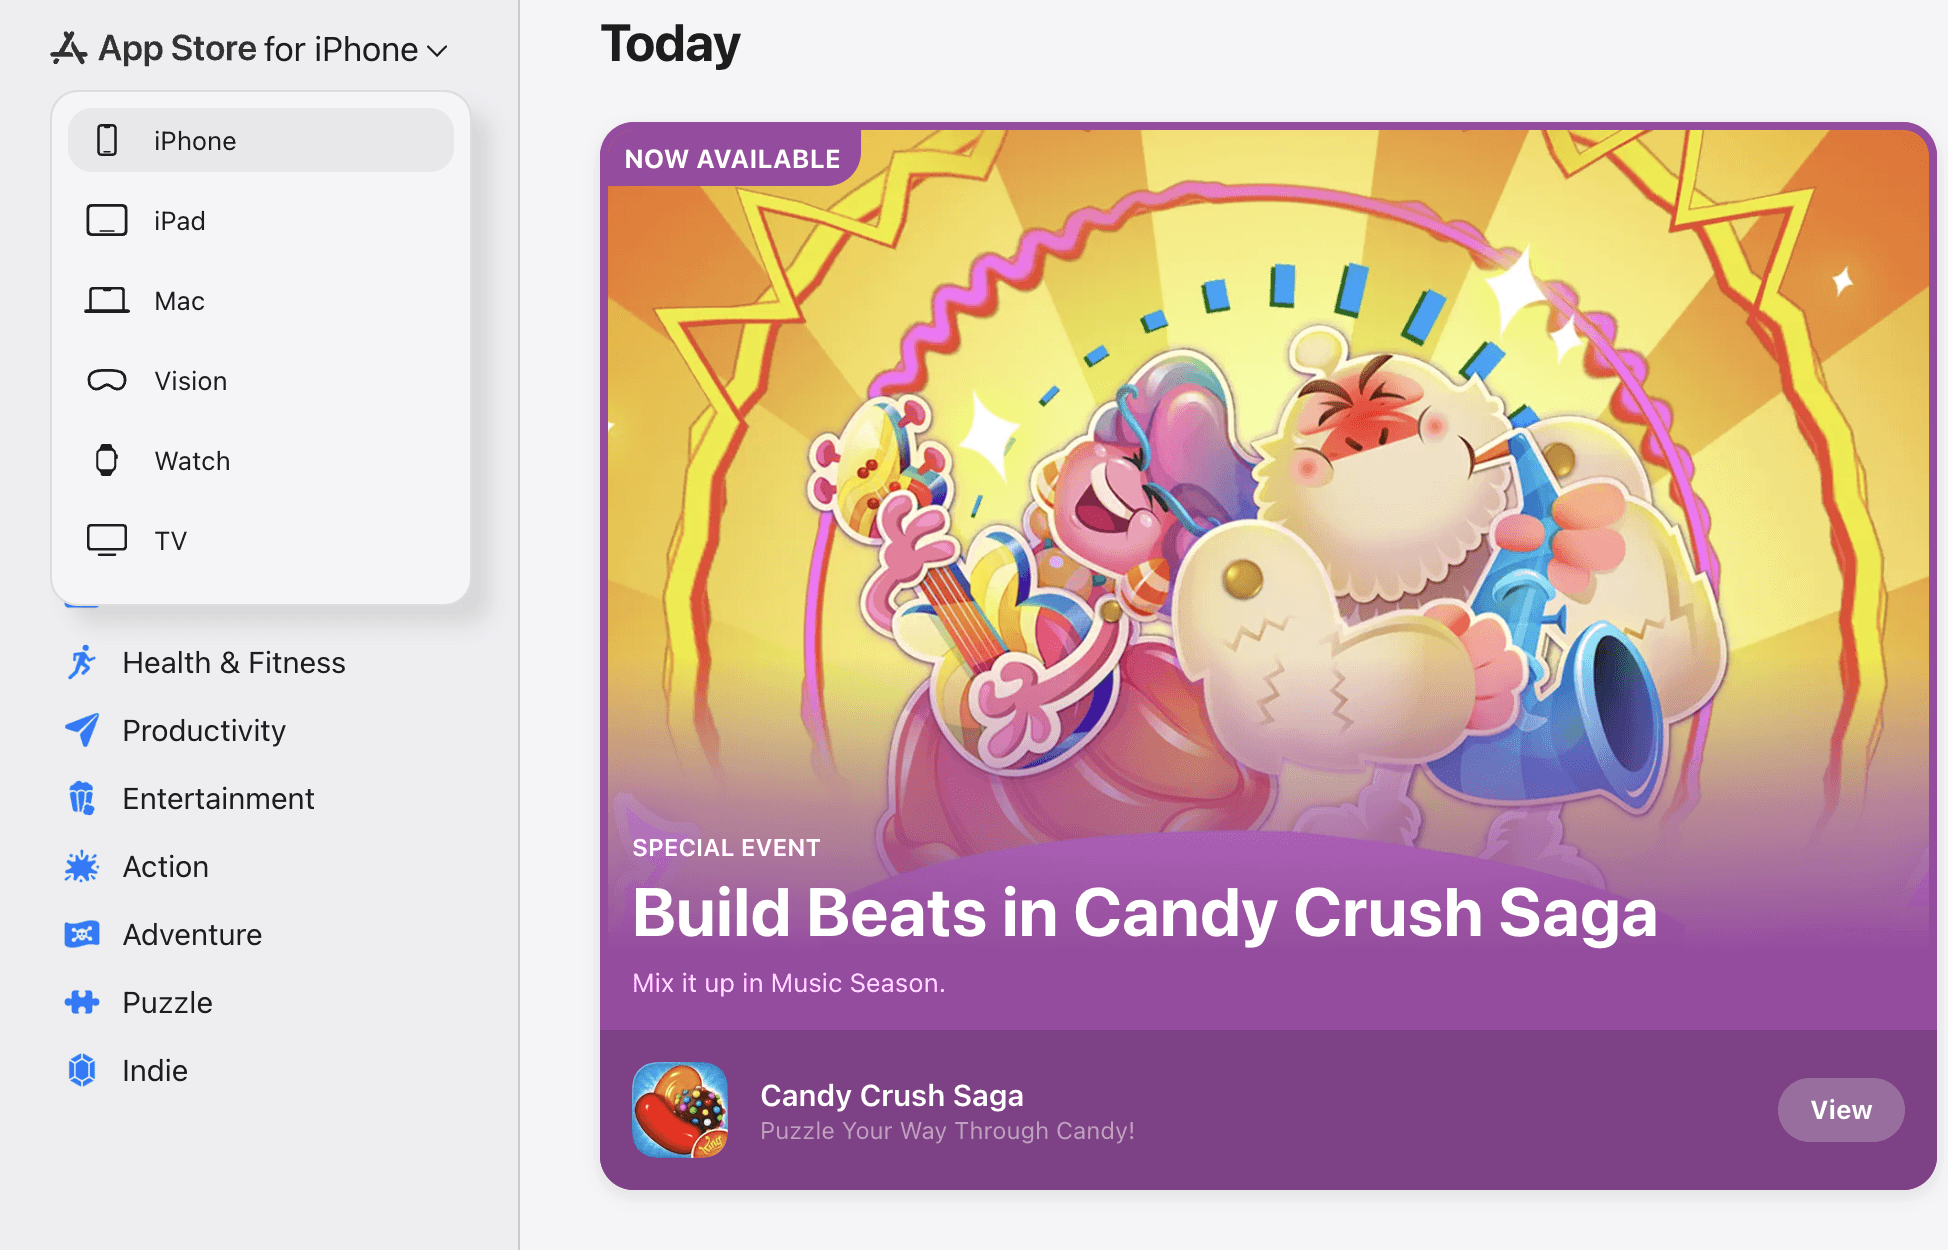This screenshot has height=1250, width=1948.
Task: Open the Entertainment category
Action: pos(217,798)
